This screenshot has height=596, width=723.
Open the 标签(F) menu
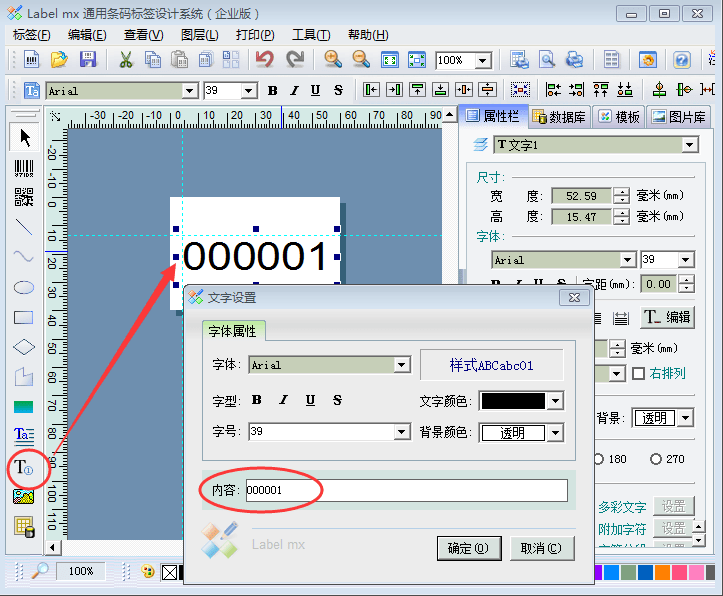[x=31, y=35]
